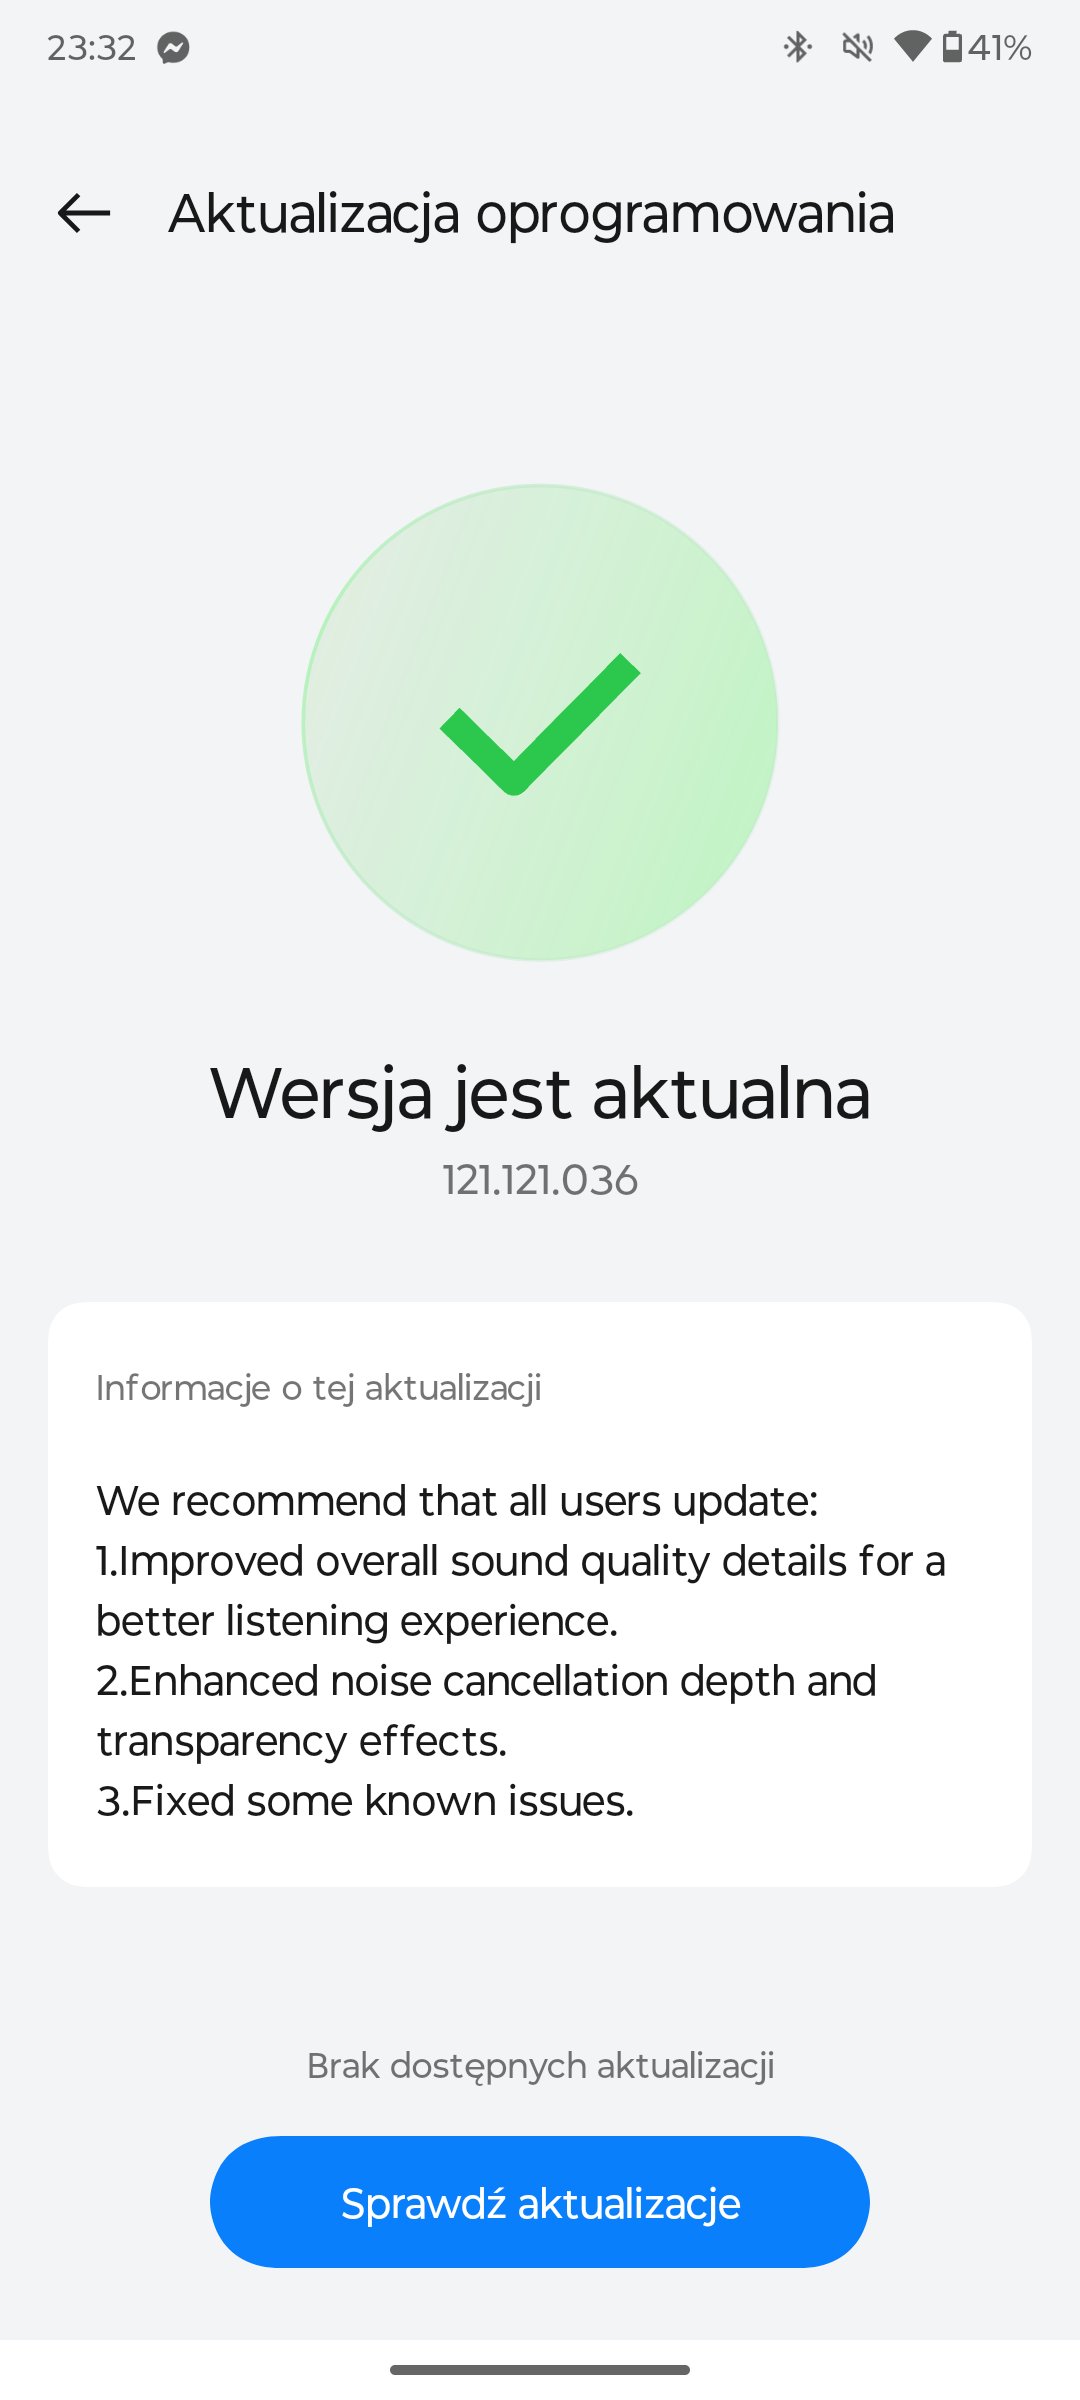Tap the improved sound quality changelog line
This screenshot has width=1080, height=2400.
click(520, 1591)
